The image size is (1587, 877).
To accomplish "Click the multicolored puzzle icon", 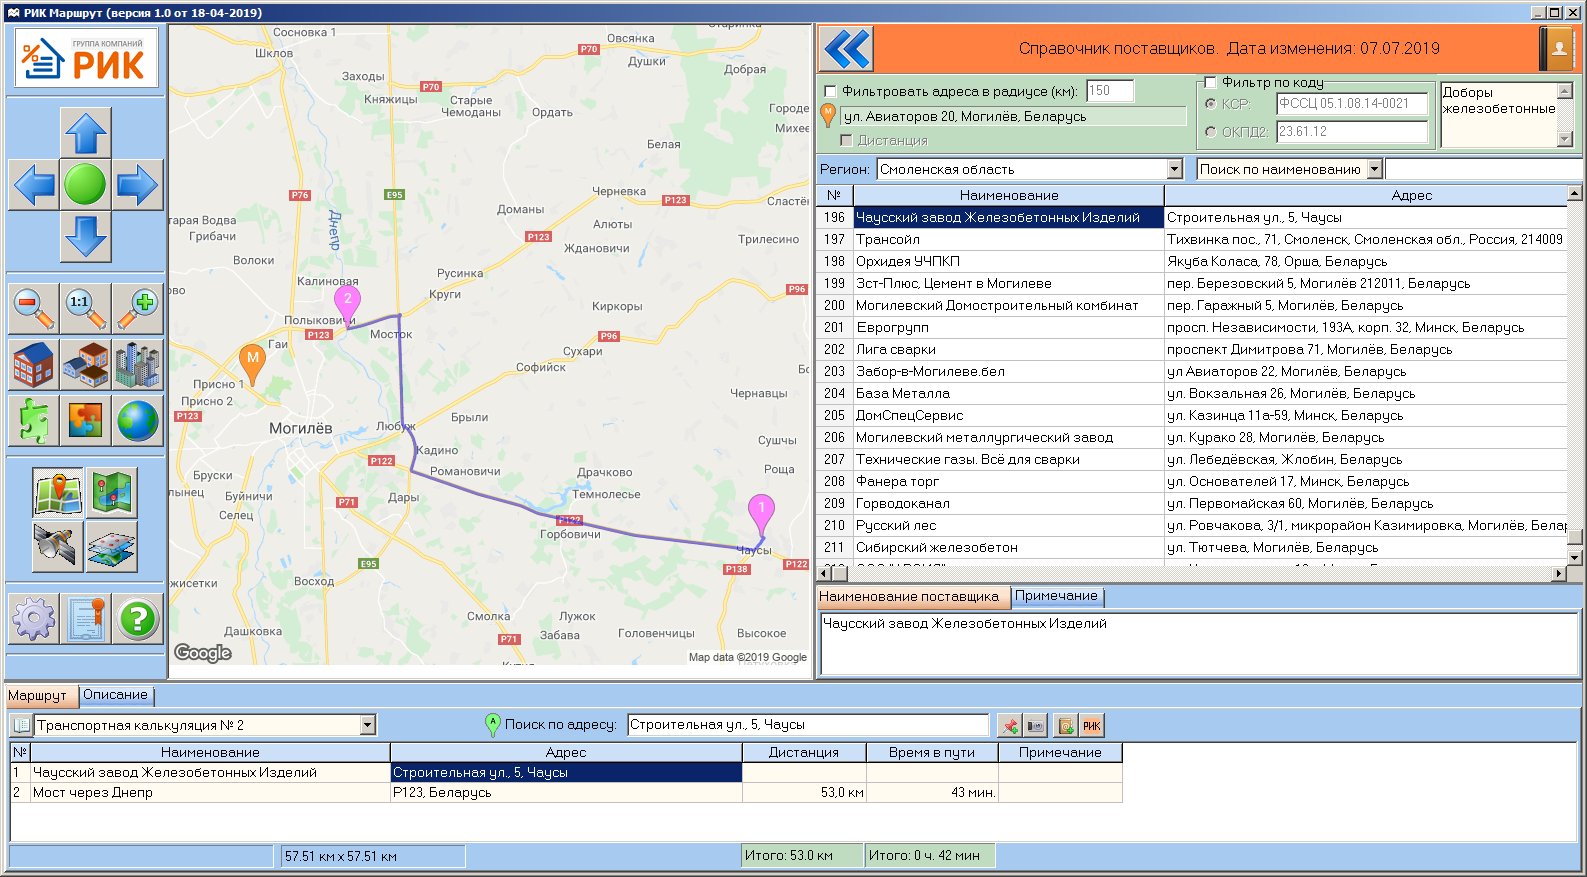I will [85, 420].
